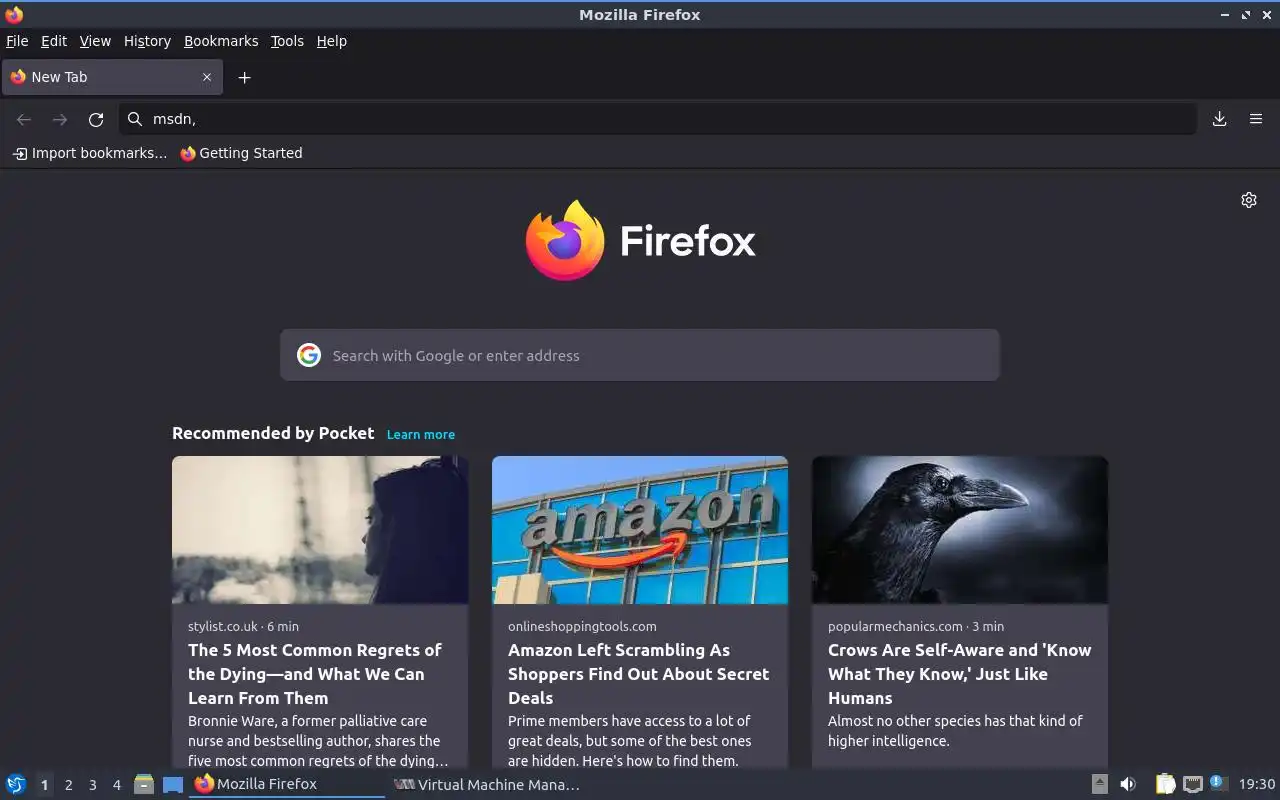Open Getting Started bookmark

(241, 153)
